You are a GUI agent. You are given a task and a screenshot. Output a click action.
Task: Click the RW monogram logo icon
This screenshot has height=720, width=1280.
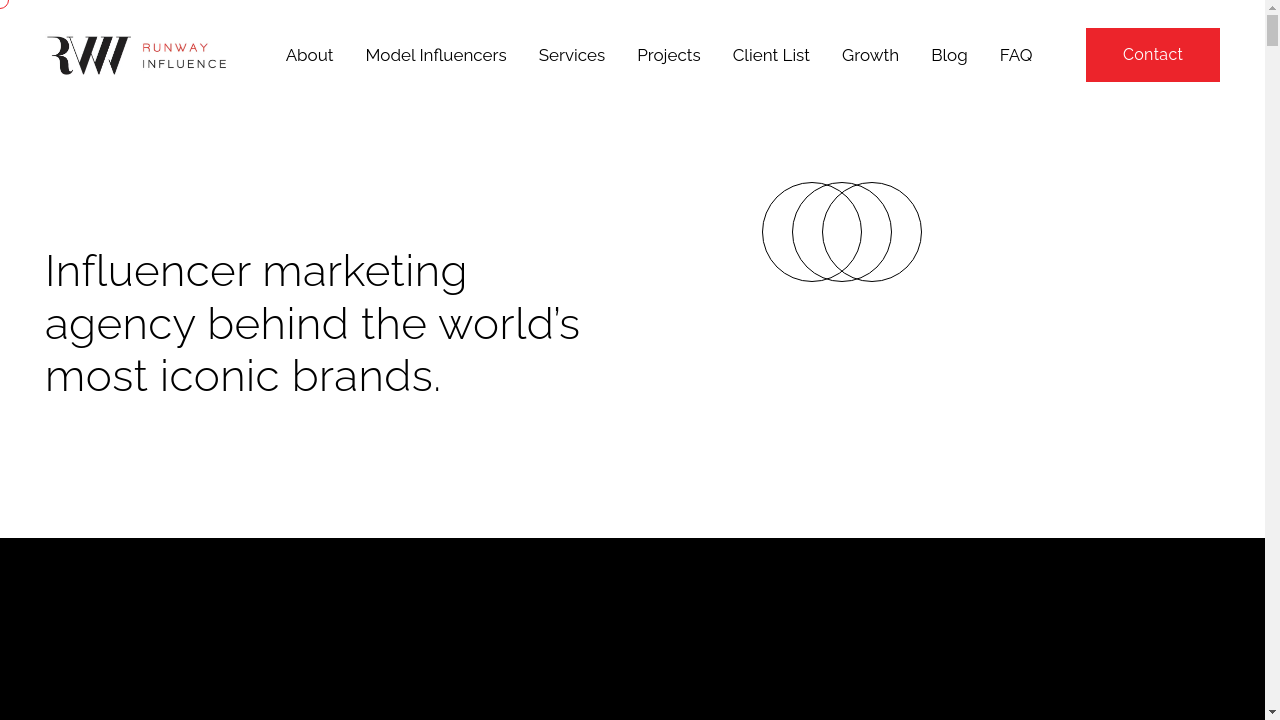click(x=89, y=55)
